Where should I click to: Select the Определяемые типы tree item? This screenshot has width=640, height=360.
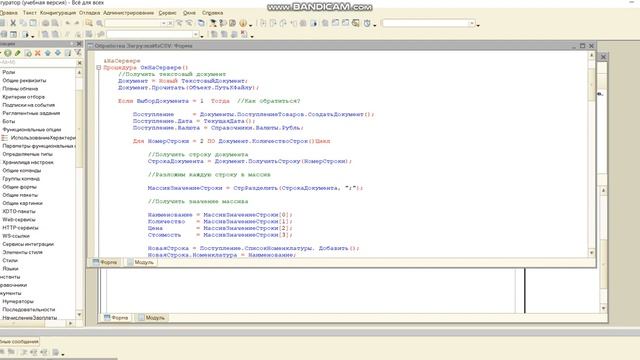[27, 154]
